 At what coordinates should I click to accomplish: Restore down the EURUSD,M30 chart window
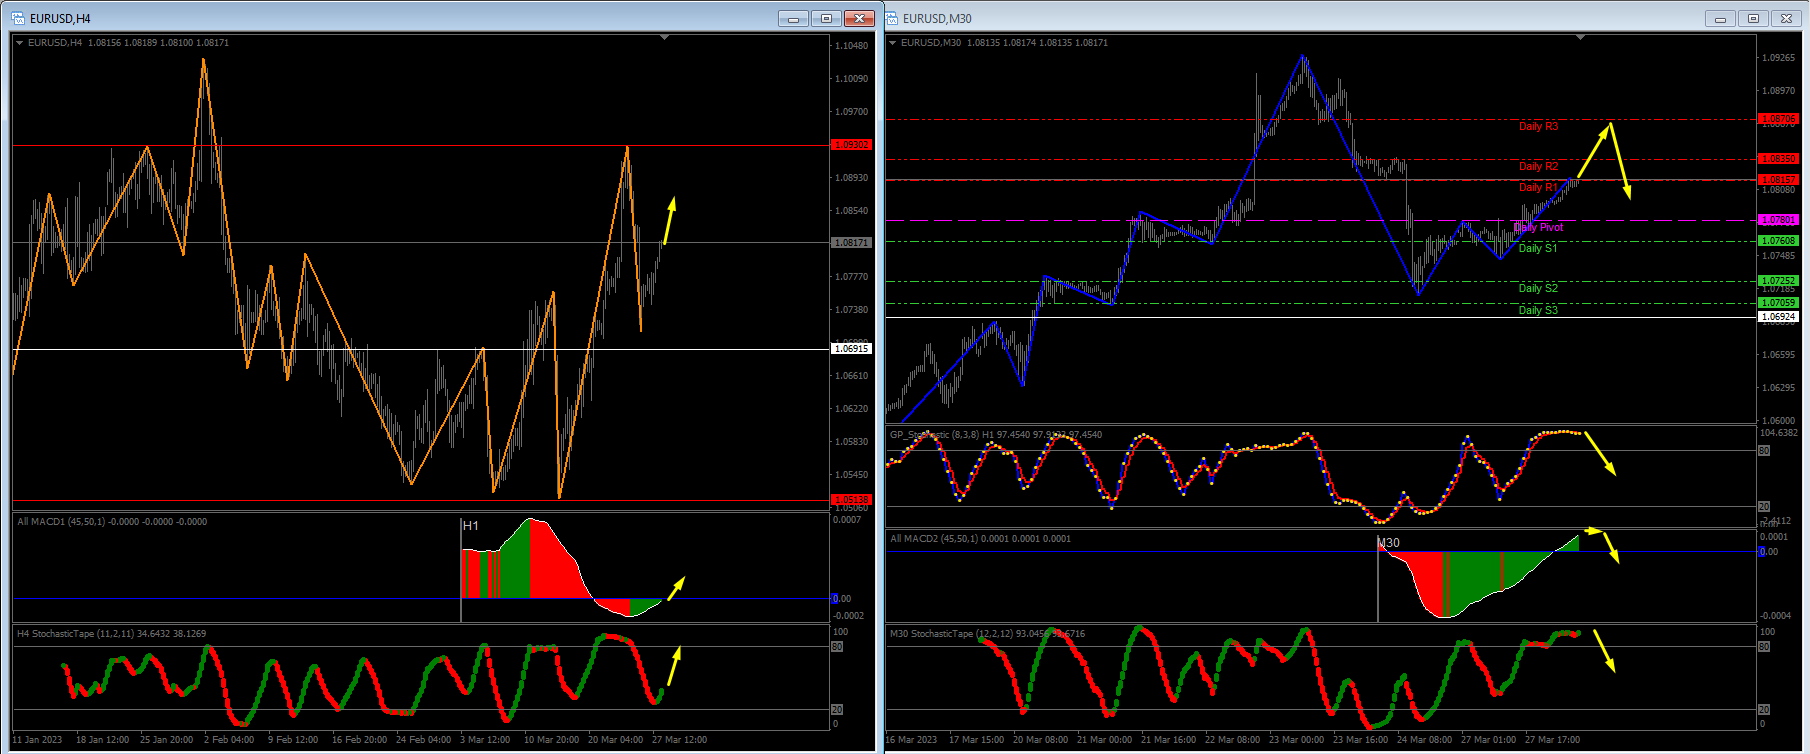[1753, 18]
